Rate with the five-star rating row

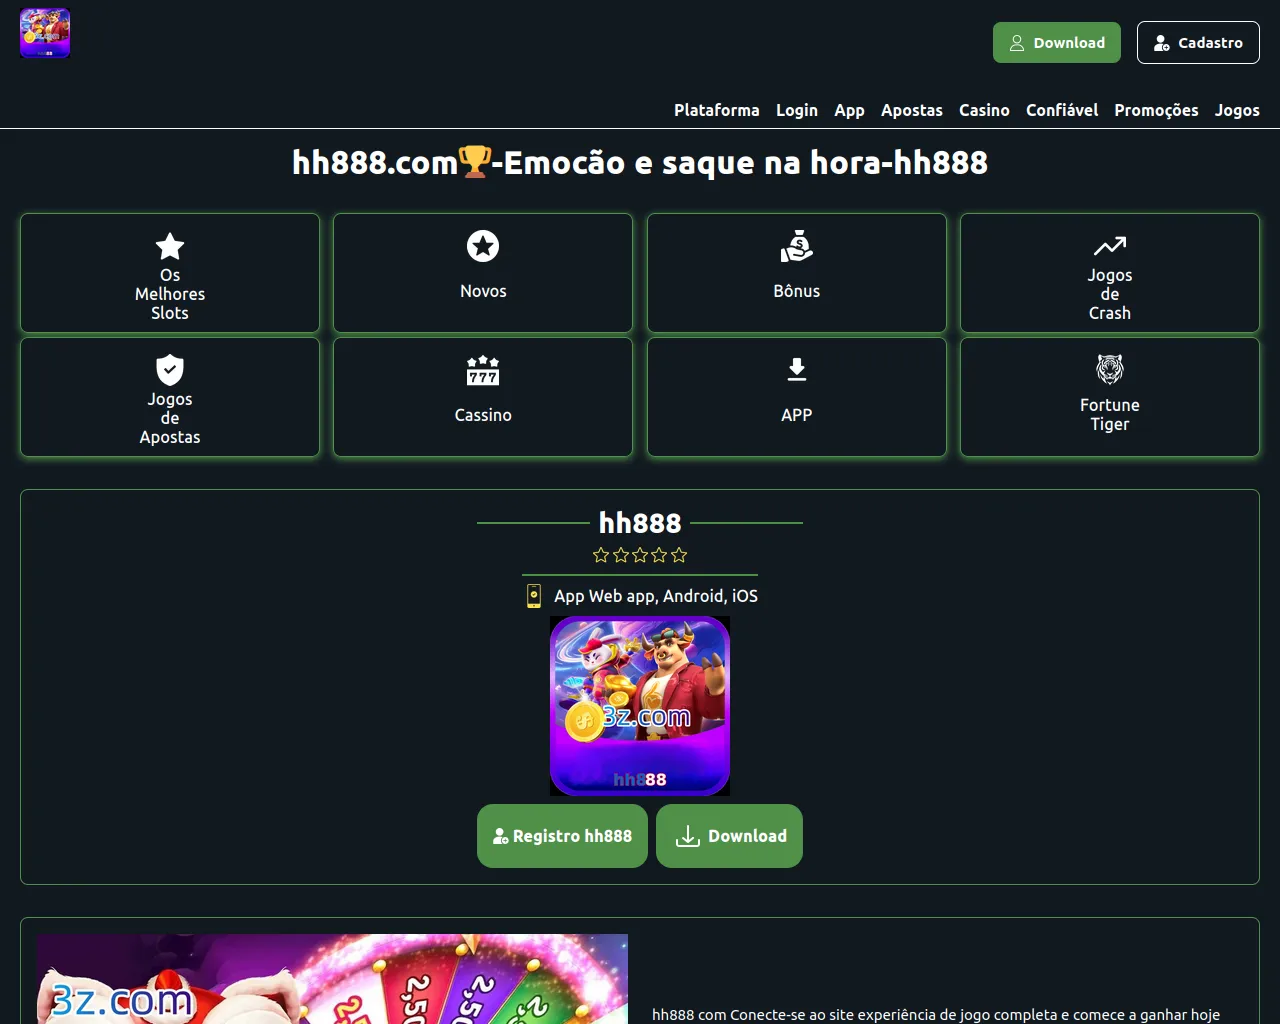click(640, 555)
